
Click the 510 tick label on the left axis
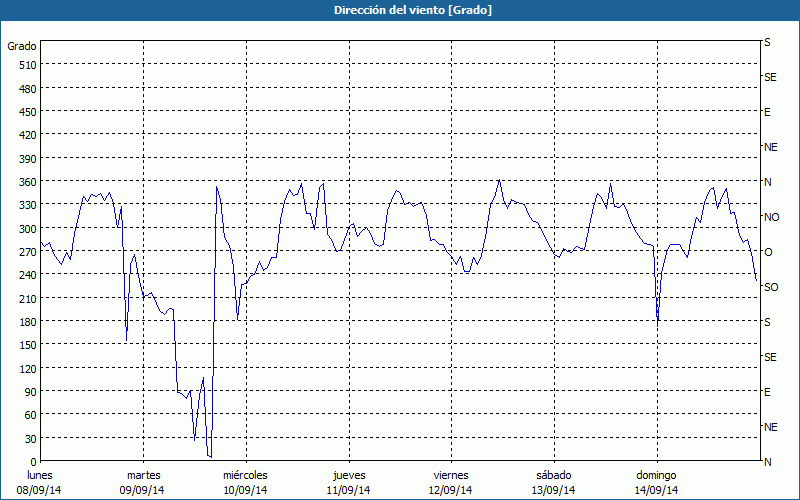pos(27,65)
